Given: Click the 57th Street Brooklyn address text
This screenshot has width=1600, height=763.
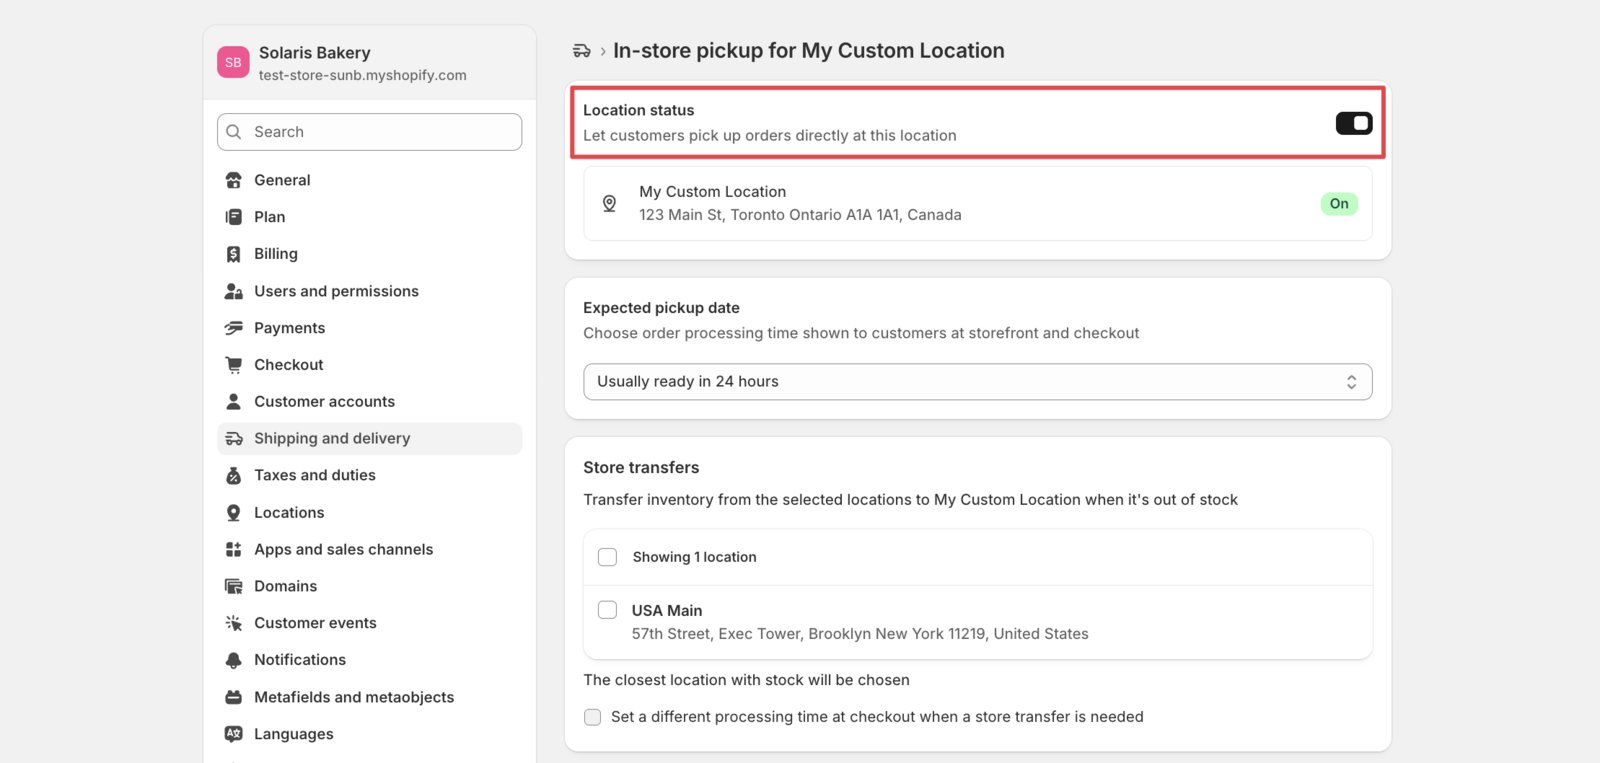Looking at the screenshot, I should (x=860, y=634).
